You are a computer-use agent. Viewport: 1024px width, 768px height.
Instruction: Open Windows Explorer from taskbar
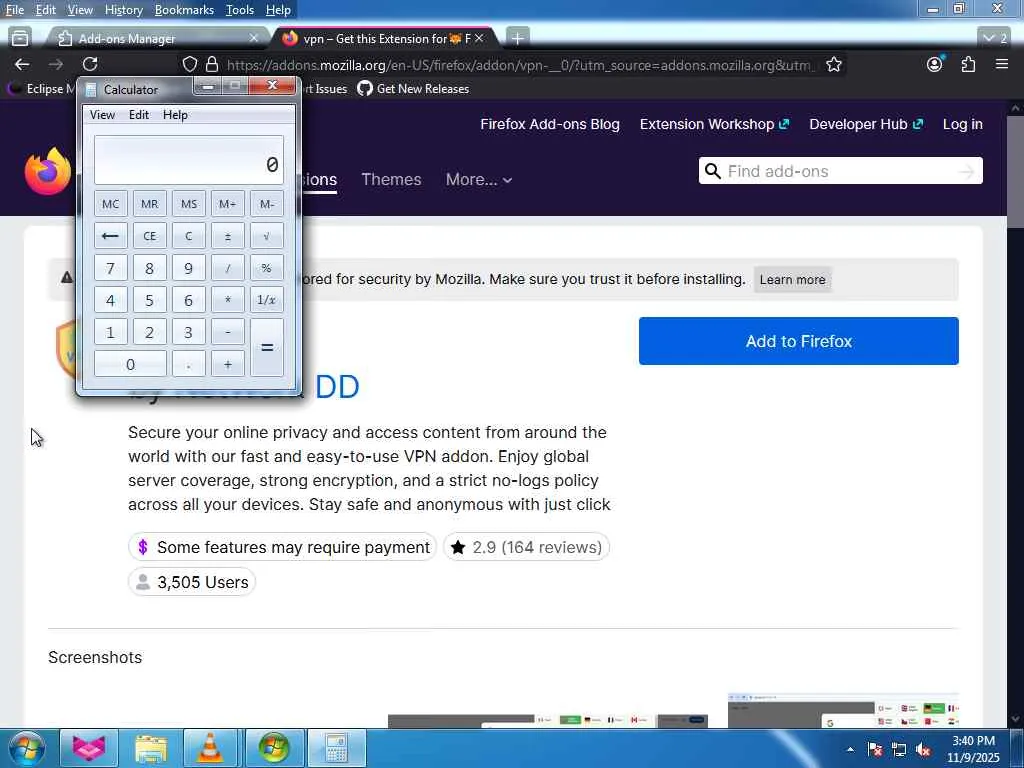[151, 748]
